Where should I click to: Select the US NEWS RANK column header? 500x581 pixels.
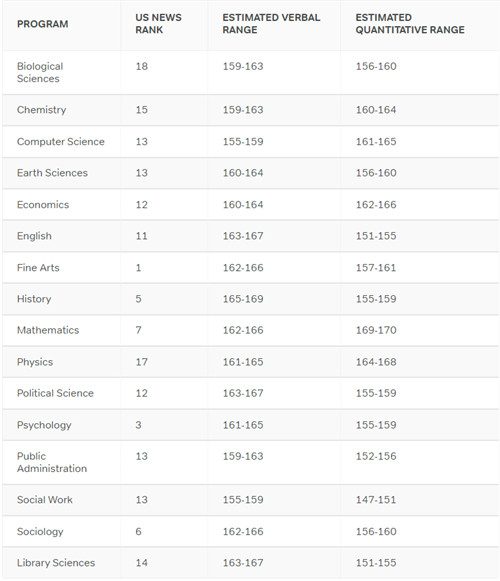[x=158, y=23]
